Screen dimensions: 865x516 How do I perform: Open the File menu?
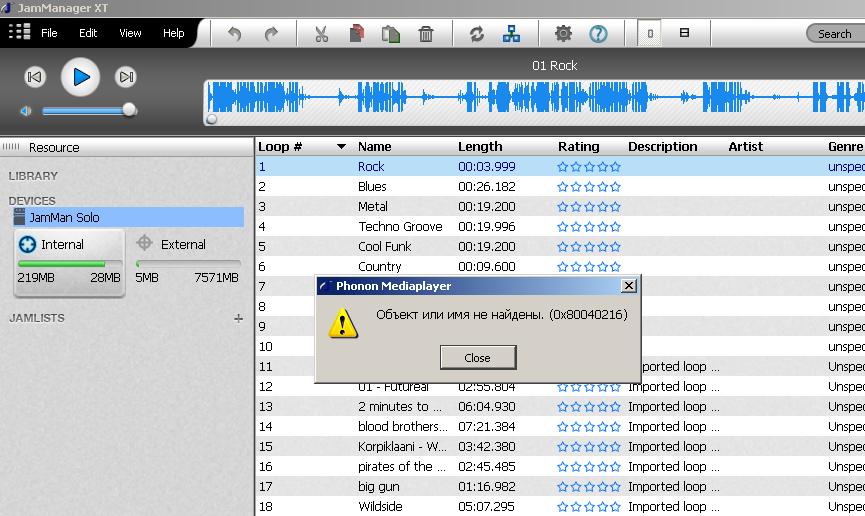pyautogui.click(x=49, y=33)
